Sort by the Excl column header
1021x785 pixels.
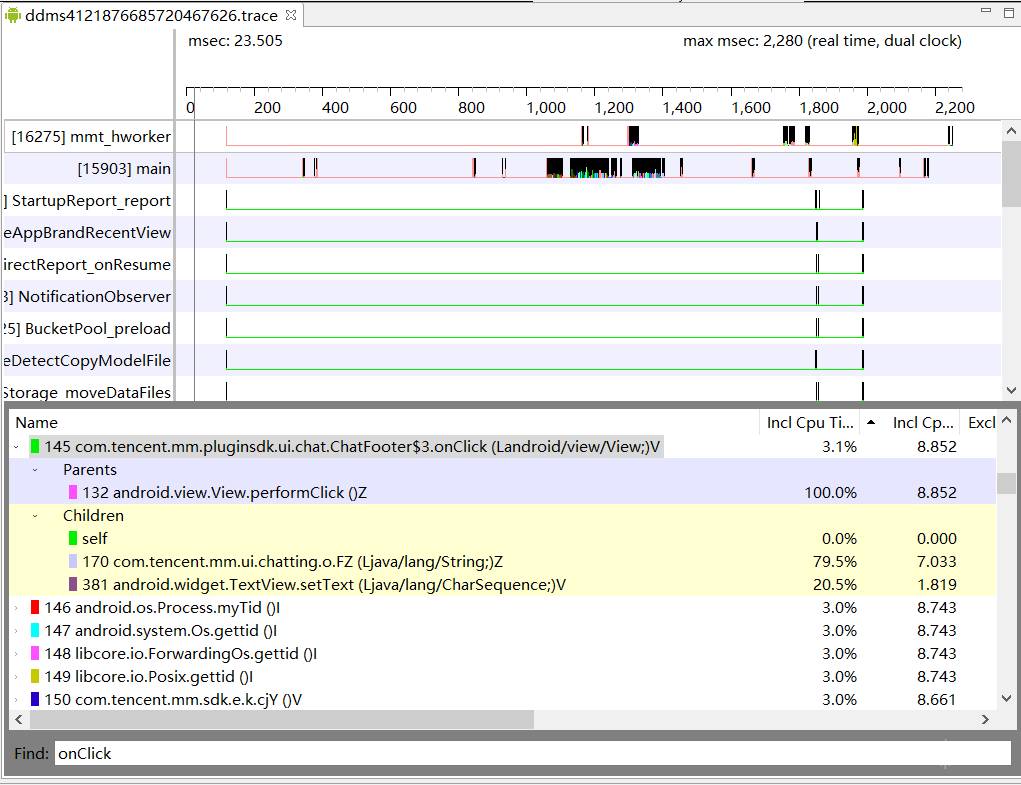(980, 422)
